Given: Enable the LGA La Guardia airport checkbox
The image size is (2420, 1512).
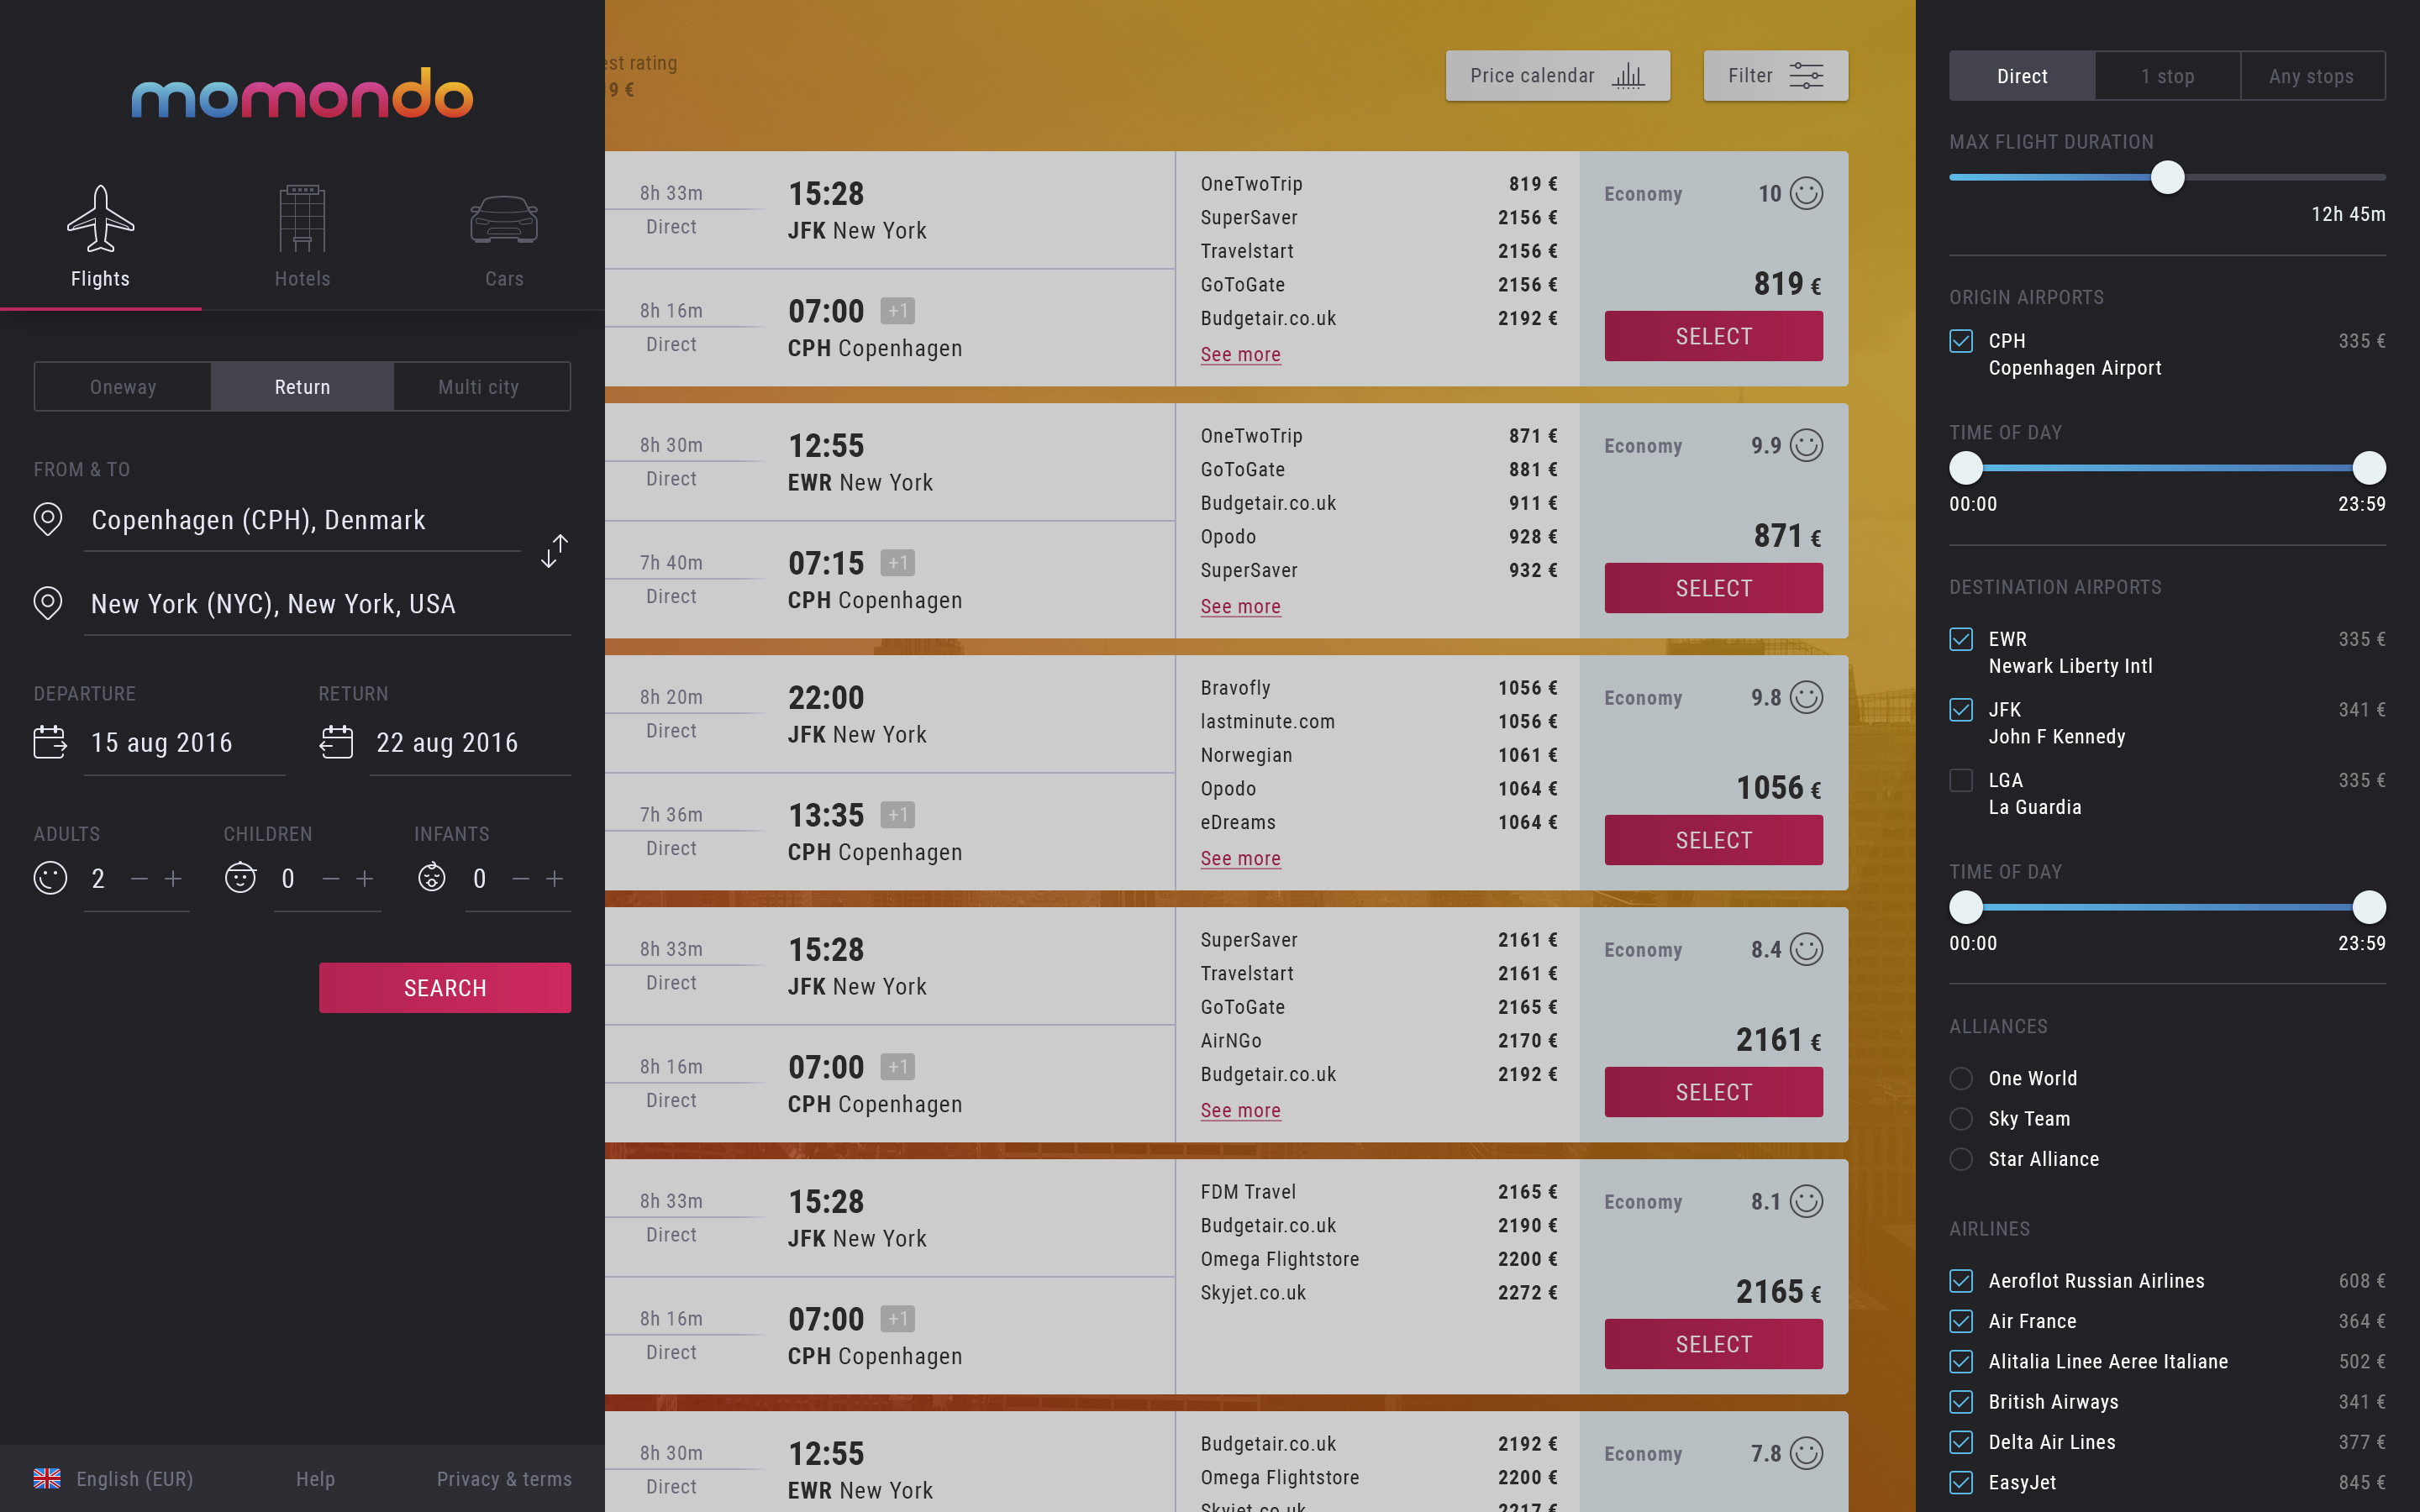Looking at the screenshot, I should [1961, 780].
